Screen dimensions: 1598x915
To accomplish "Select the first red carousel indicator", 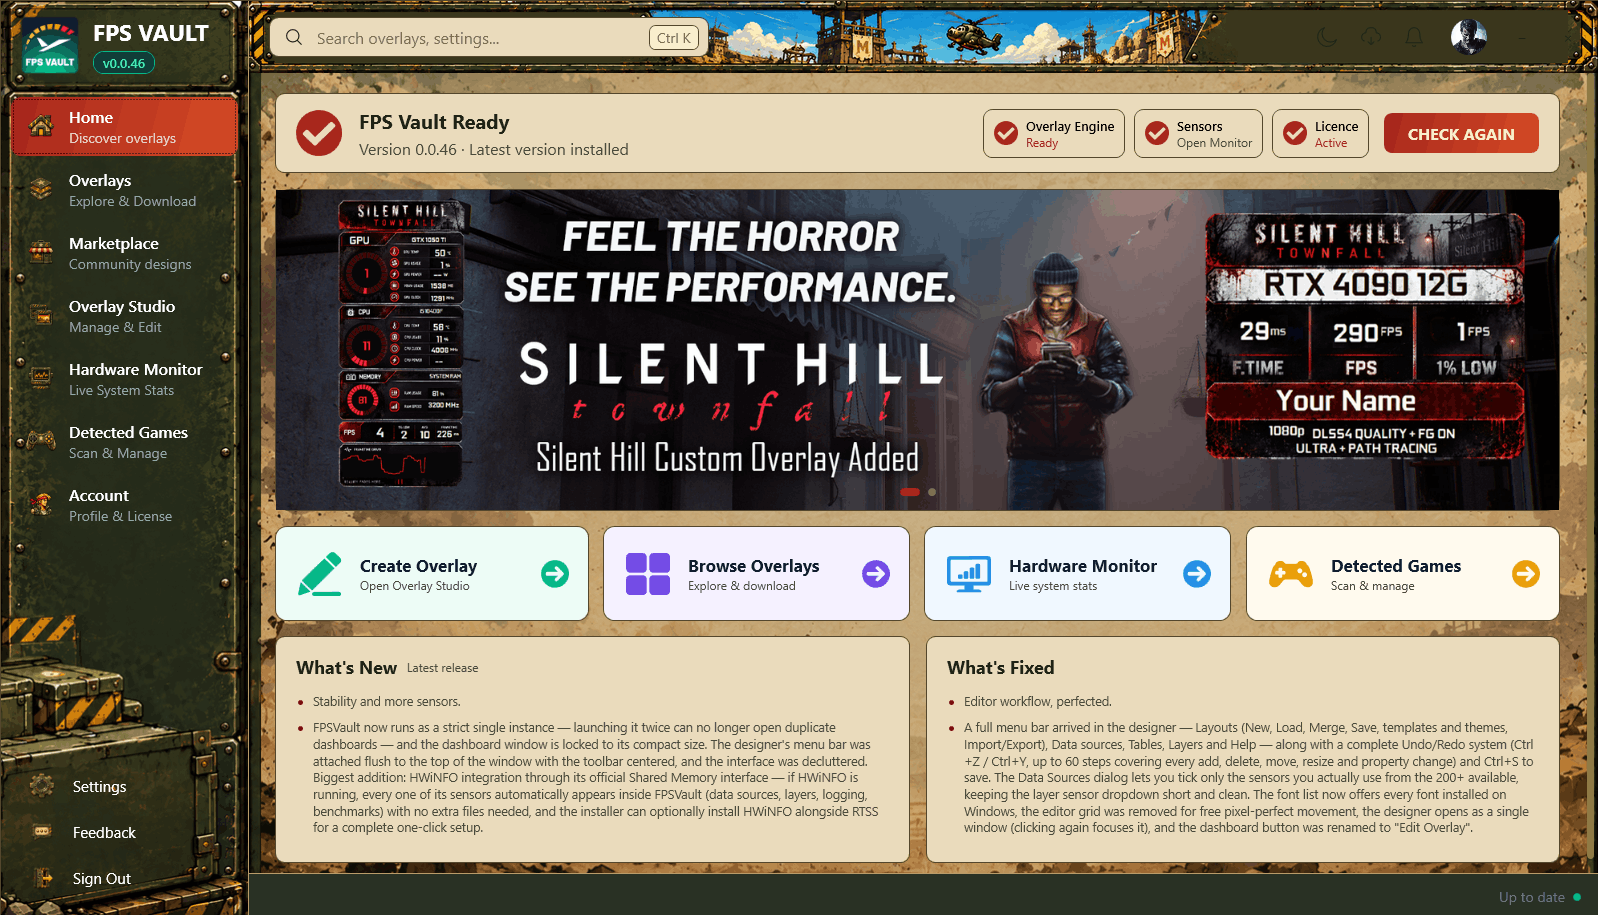I will coord(910,492).
